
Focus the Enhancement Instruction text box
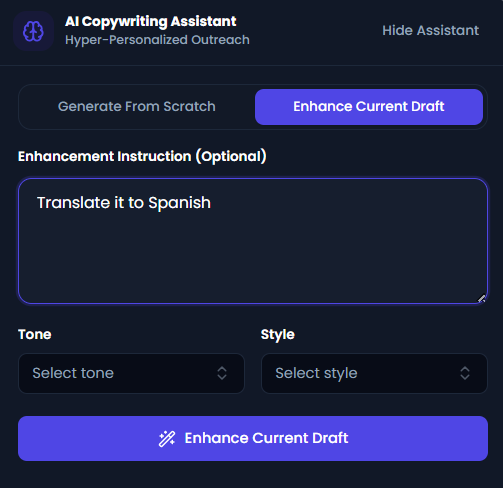point(253,241)
